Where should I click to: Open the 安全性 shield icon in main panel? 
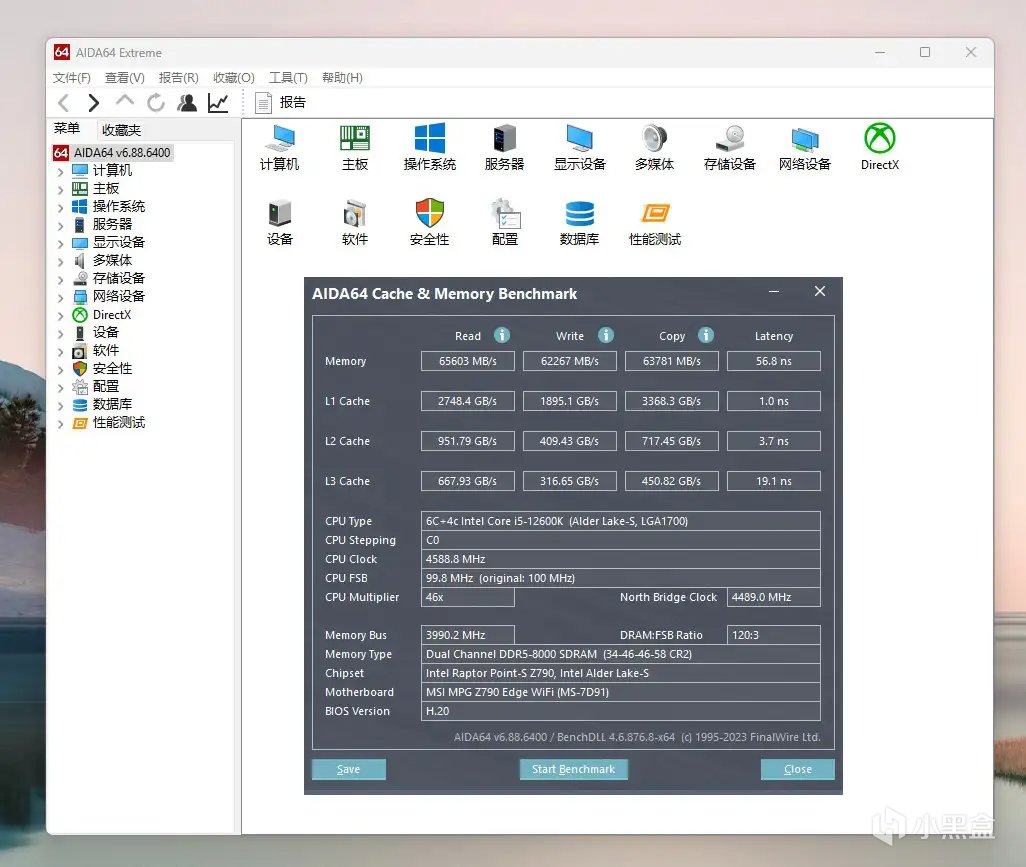click(429, 222)
